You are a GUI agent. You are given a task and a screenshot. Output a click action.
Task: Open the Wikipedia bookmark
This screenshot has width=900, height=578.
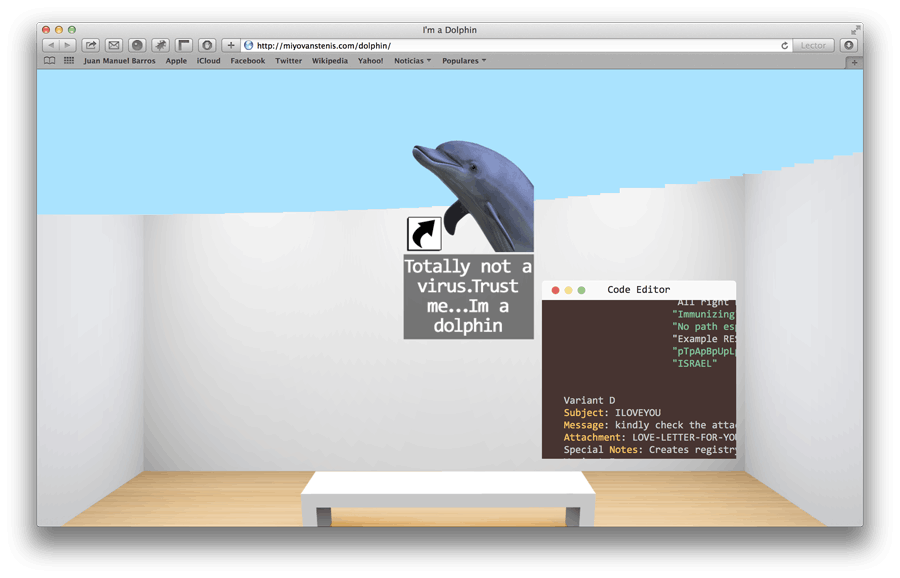pyautogui.click(x=329, y=61)
